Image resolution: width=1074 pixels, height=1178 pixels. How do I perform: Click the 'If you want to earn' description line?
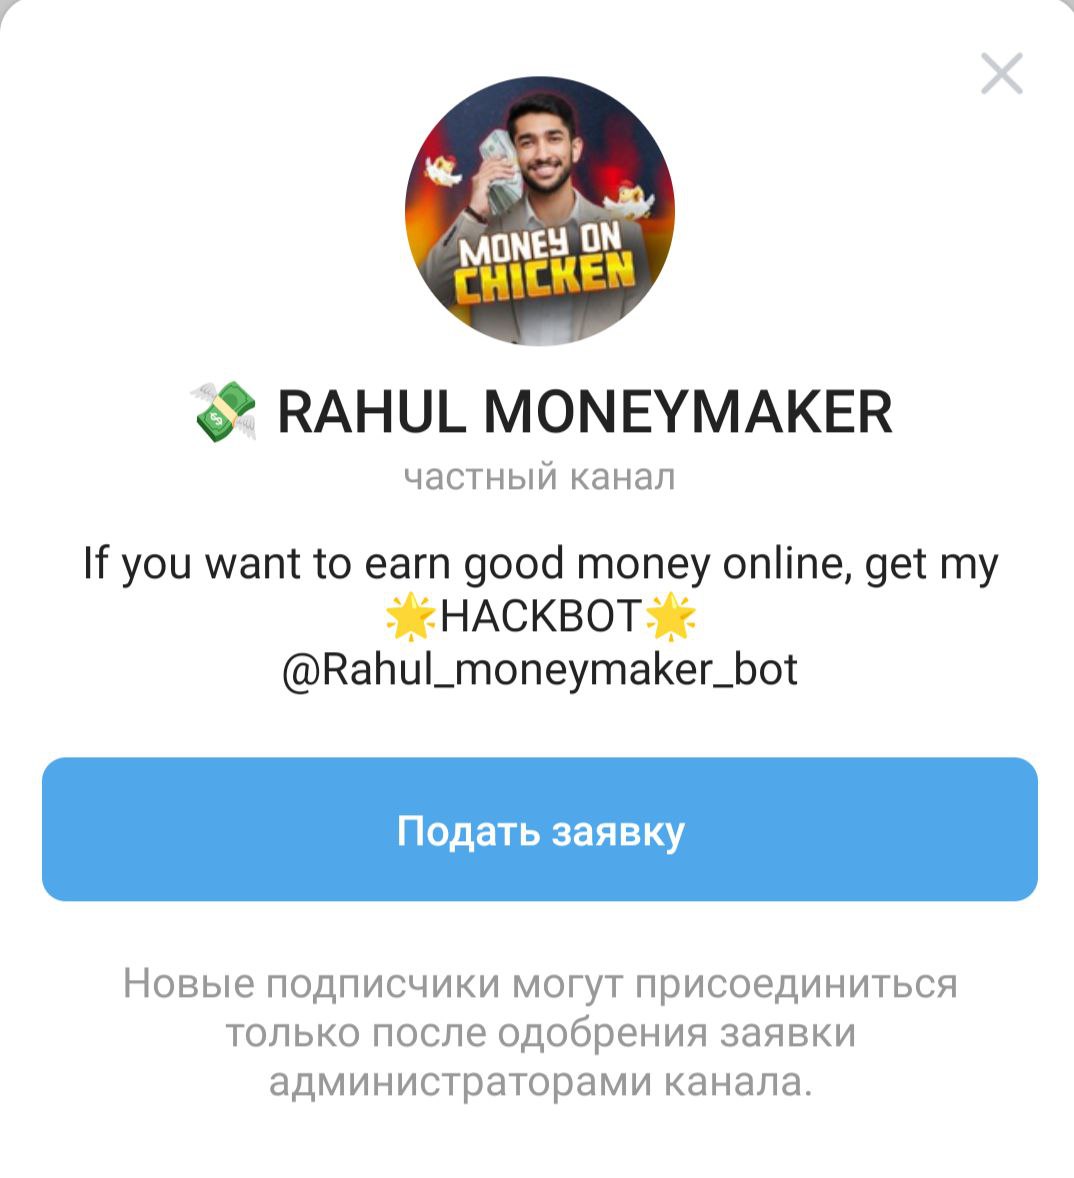coord(541,564)
